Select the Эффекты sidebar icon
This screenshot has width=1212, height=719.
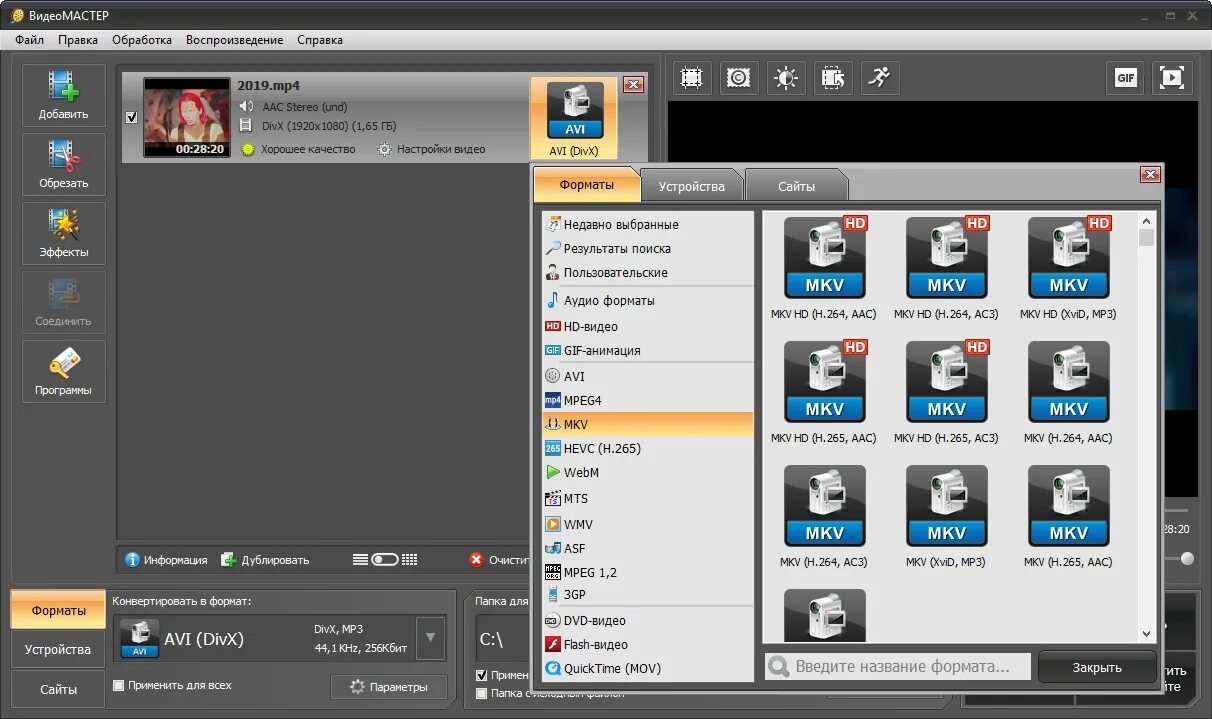(63, 233)
